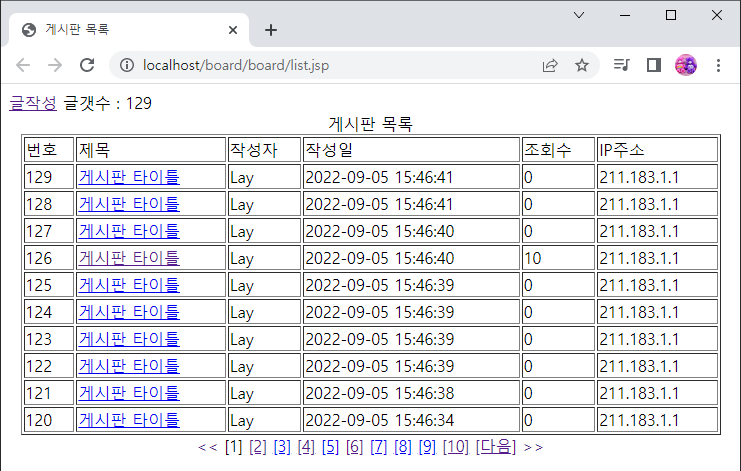The width and height of the screenshot is (741, 471).
Task: Open the post link in row 125
Action: click(129, 285)
